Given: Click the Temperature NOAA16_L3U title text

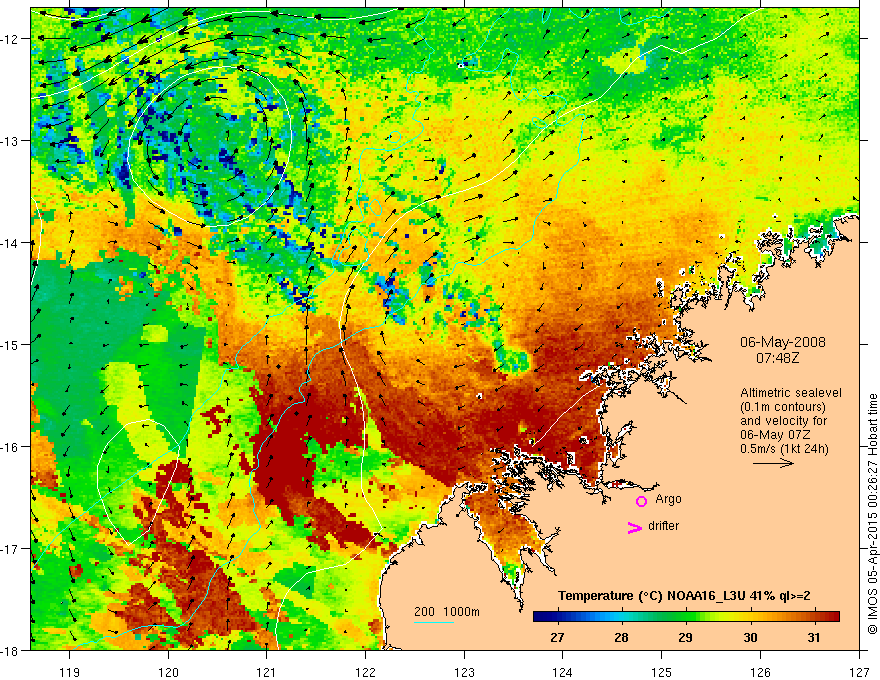Looking at the screenshot, I should click(x=684, y=596).
